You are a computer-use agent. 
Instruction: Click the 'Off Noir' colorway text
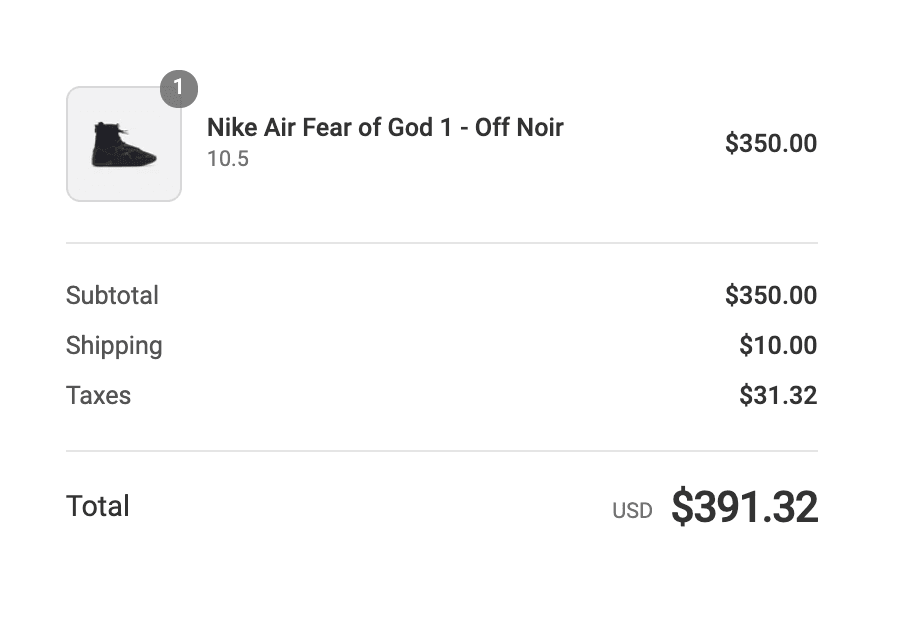click(x=519, y=127)
